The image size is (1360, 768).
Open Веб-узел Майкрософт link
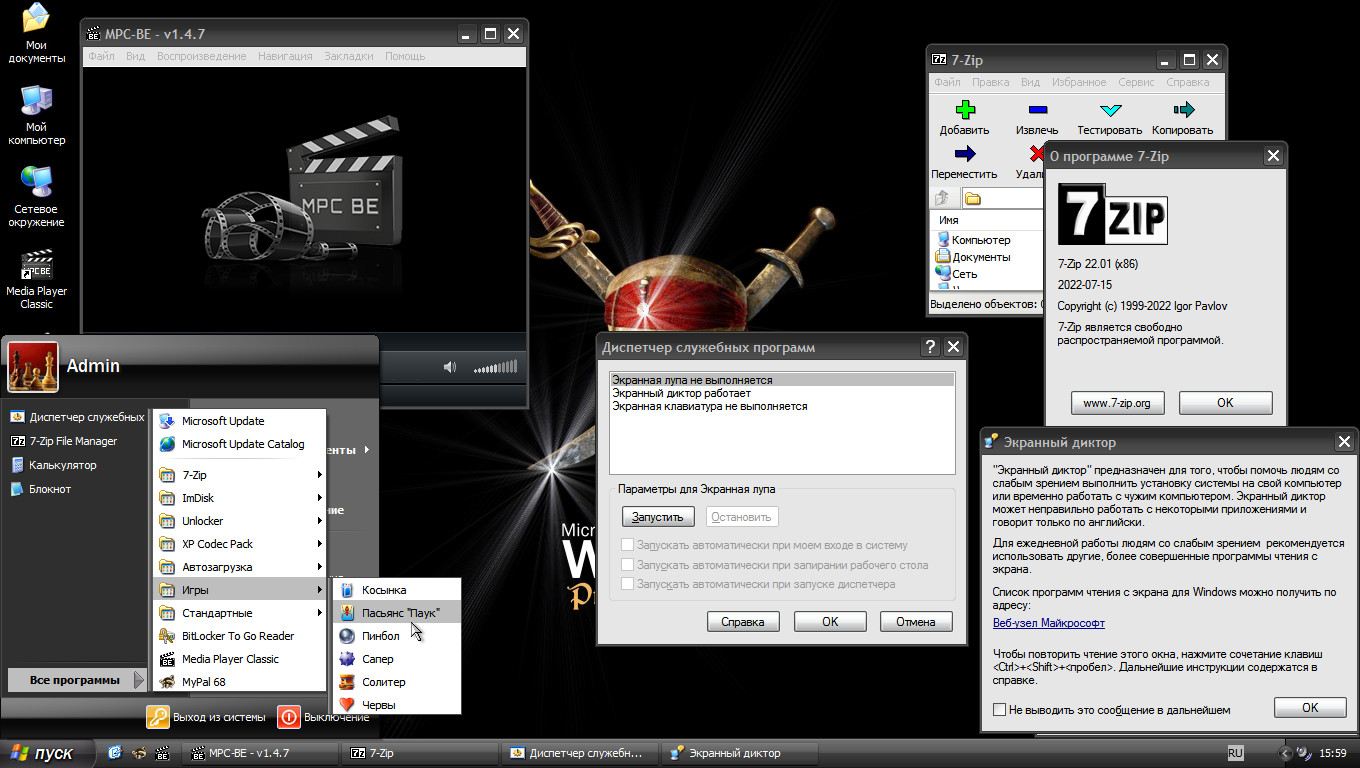click(1049, 623)
